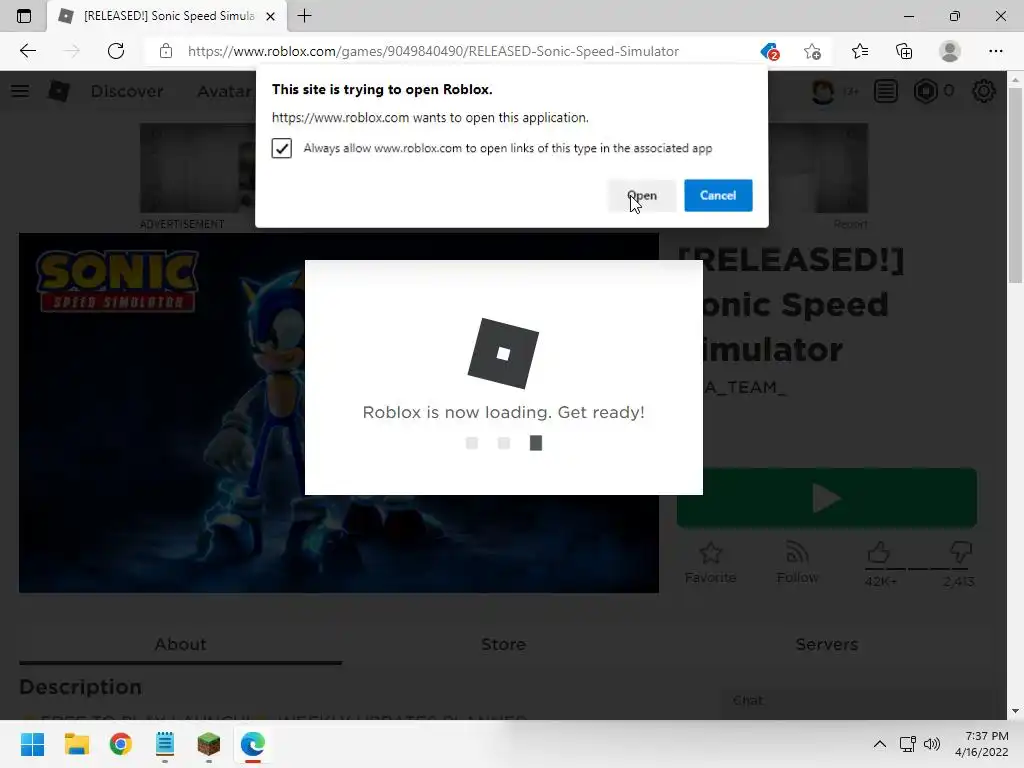The width and height of the screenshot is (1024, 768).
Task: Open Roblox hamburger navigation menu
Action: pyautogui.click(x=20, y=91)
